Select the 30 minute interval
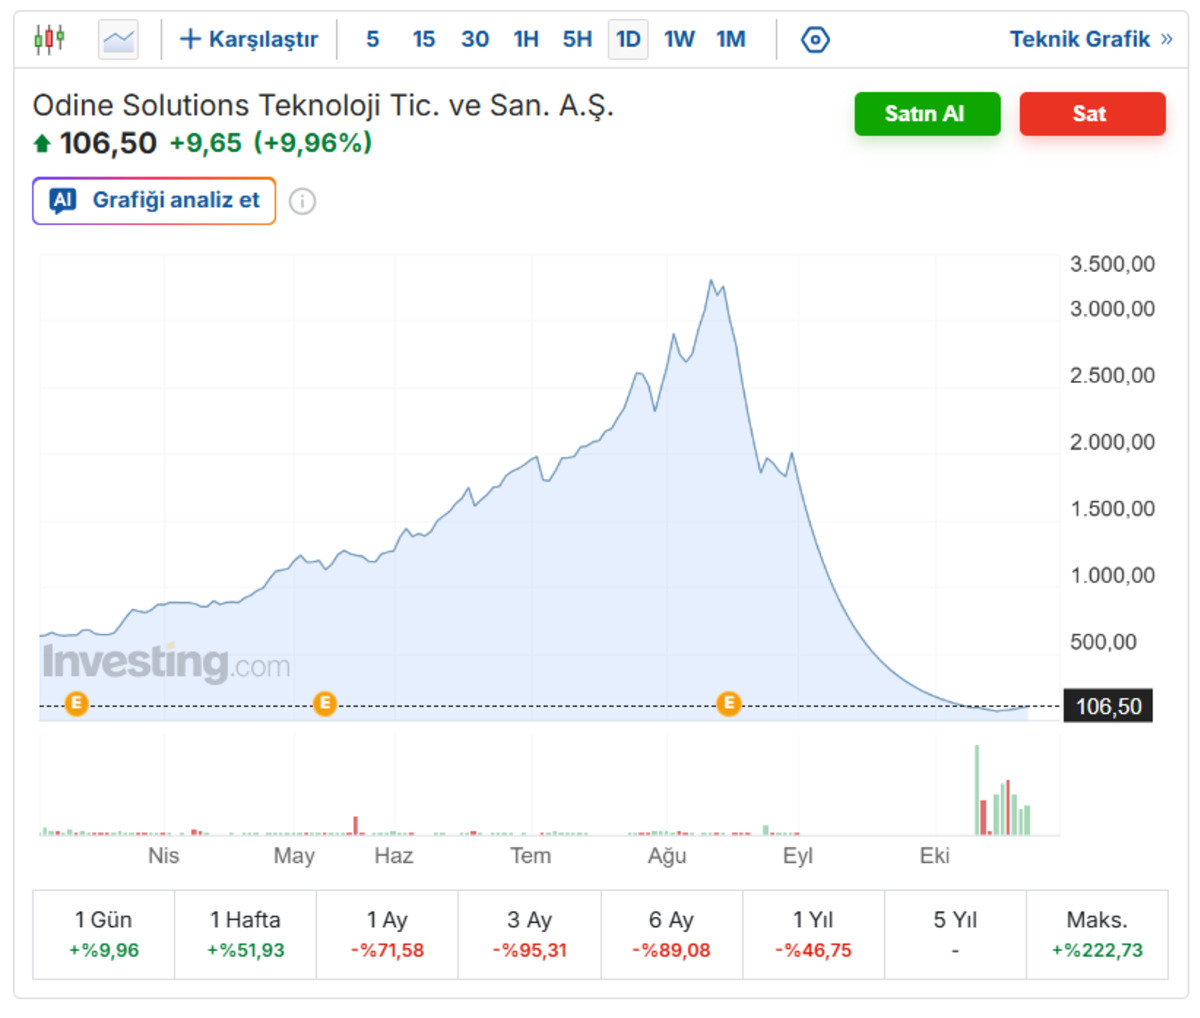Image resolution: width=1200 pixels, height=1018 pixels. tap(475, 39)
